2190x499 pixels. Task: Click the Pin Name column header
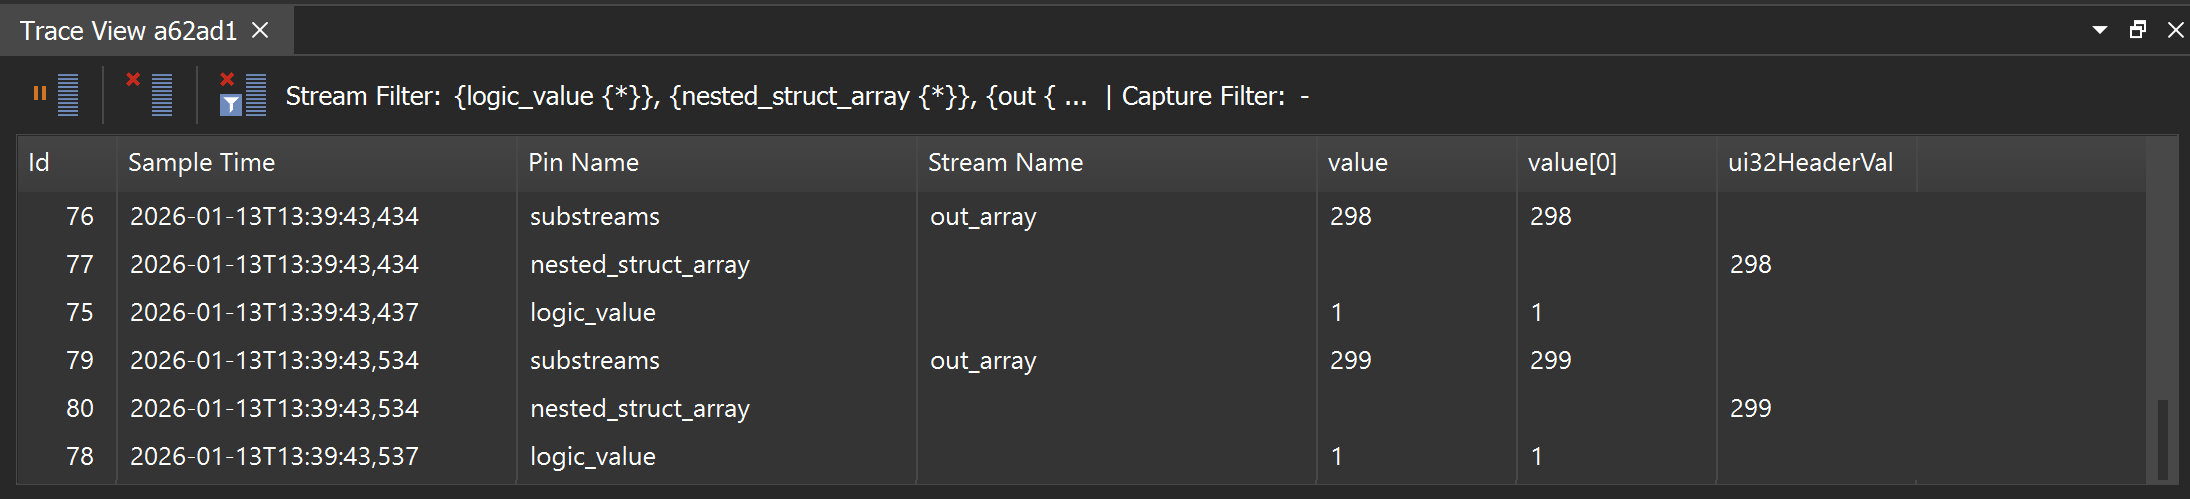click(717, 163)
